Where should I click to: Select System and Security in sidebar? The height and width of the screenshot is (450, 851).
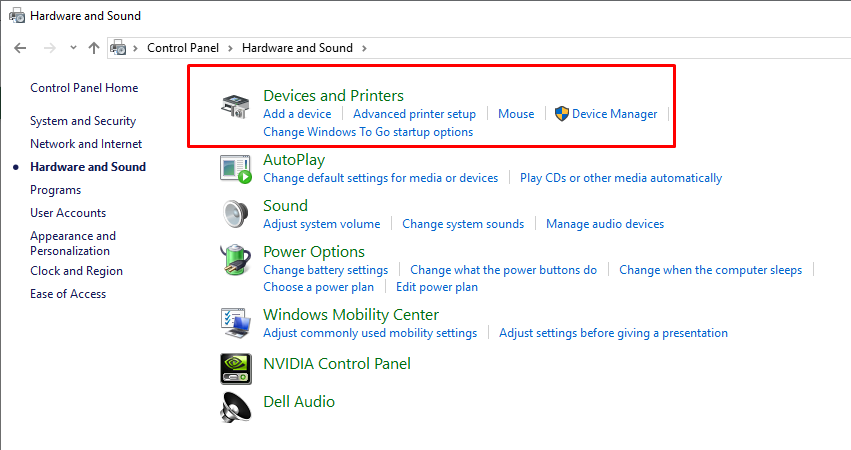(83, 121)
